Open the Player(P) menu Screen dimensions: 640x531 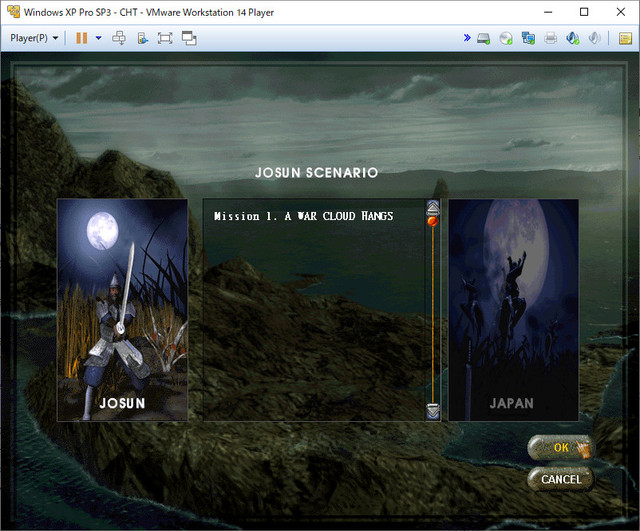tap(34, 38)
